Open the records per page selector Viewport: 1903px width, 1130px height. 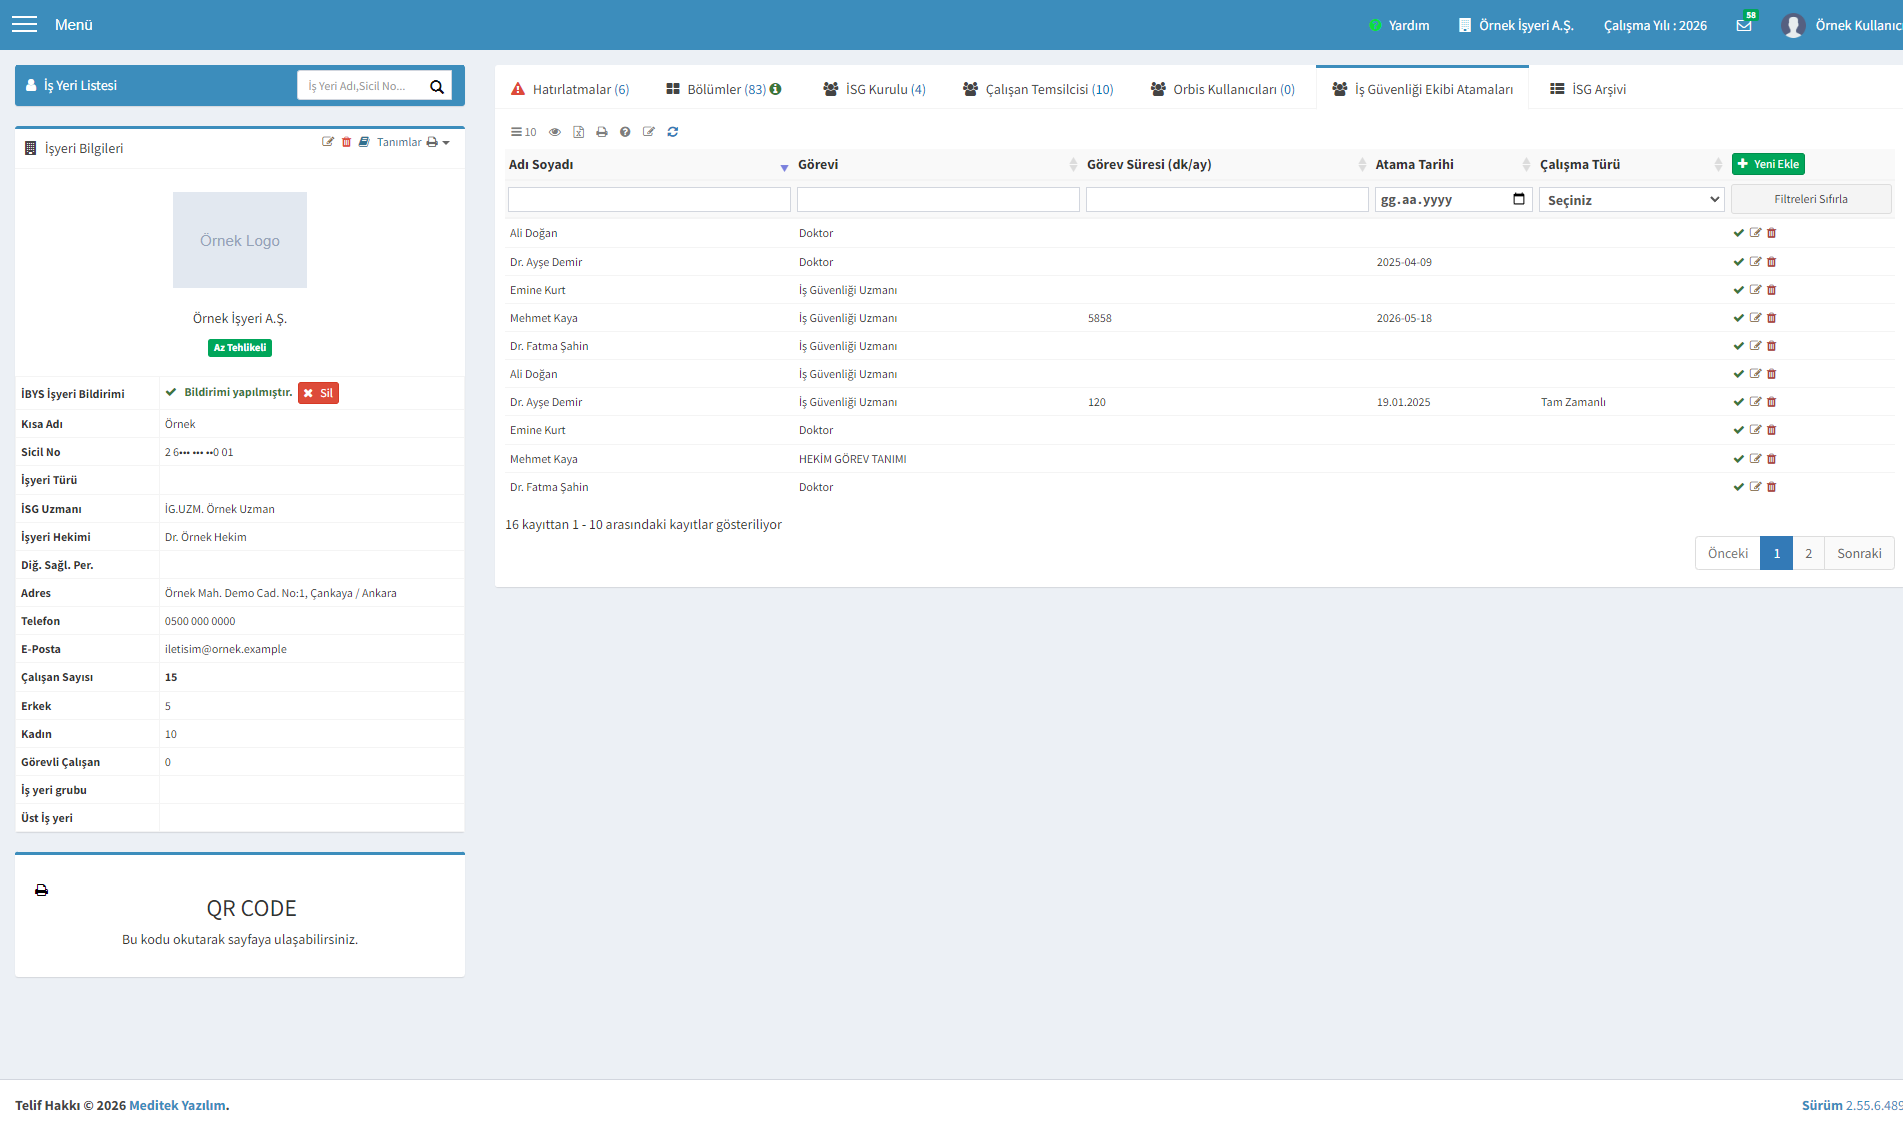click(x=524, y=132)
